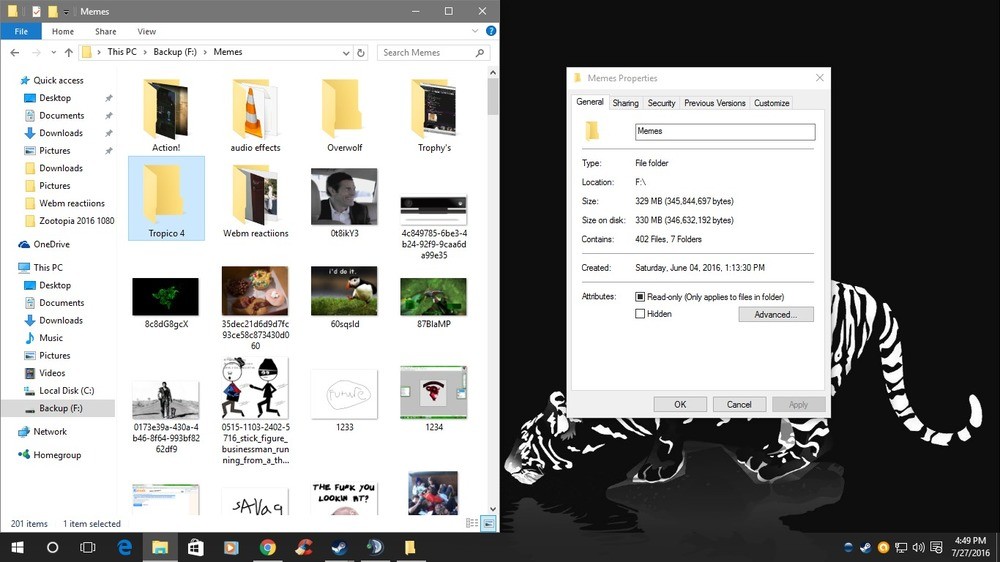Click Cancel in Memes Properties
The image size is (1000, 562).
coord(739,404)
